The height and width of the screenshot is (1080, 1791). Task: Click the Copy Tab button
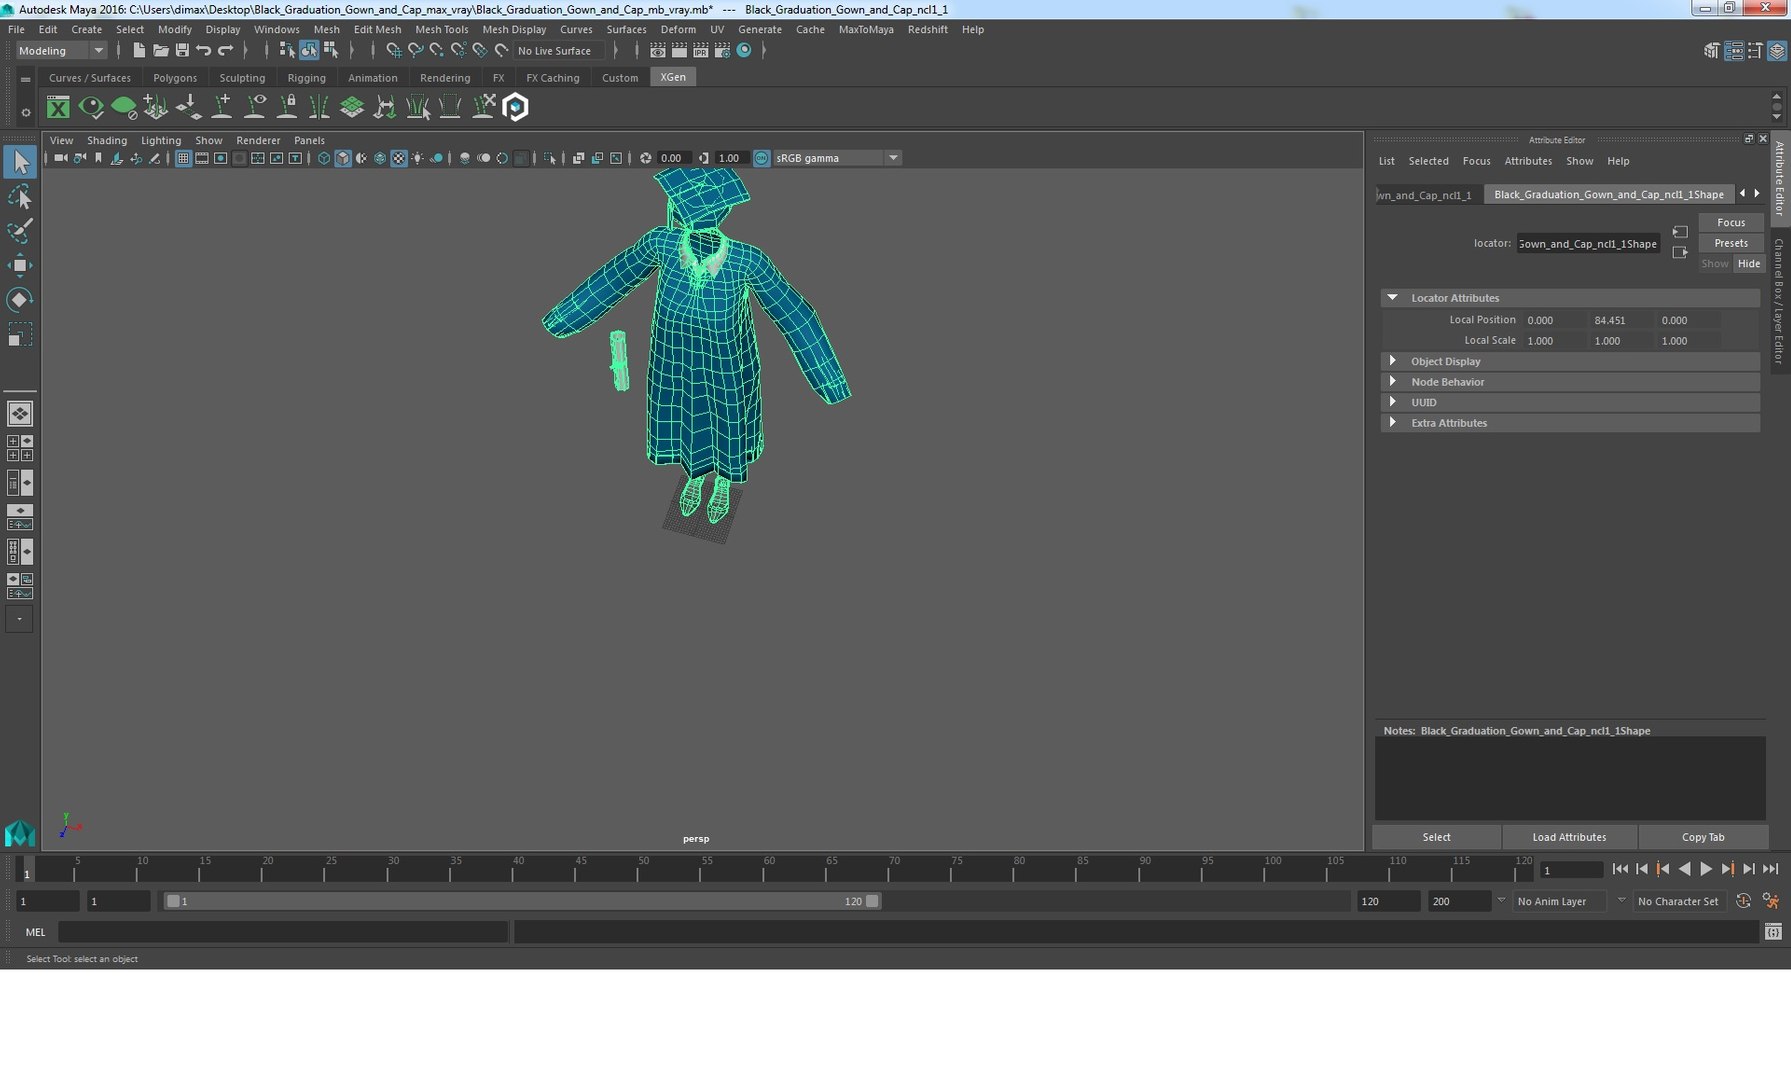pyautogui.click(x=1702, y=837)
